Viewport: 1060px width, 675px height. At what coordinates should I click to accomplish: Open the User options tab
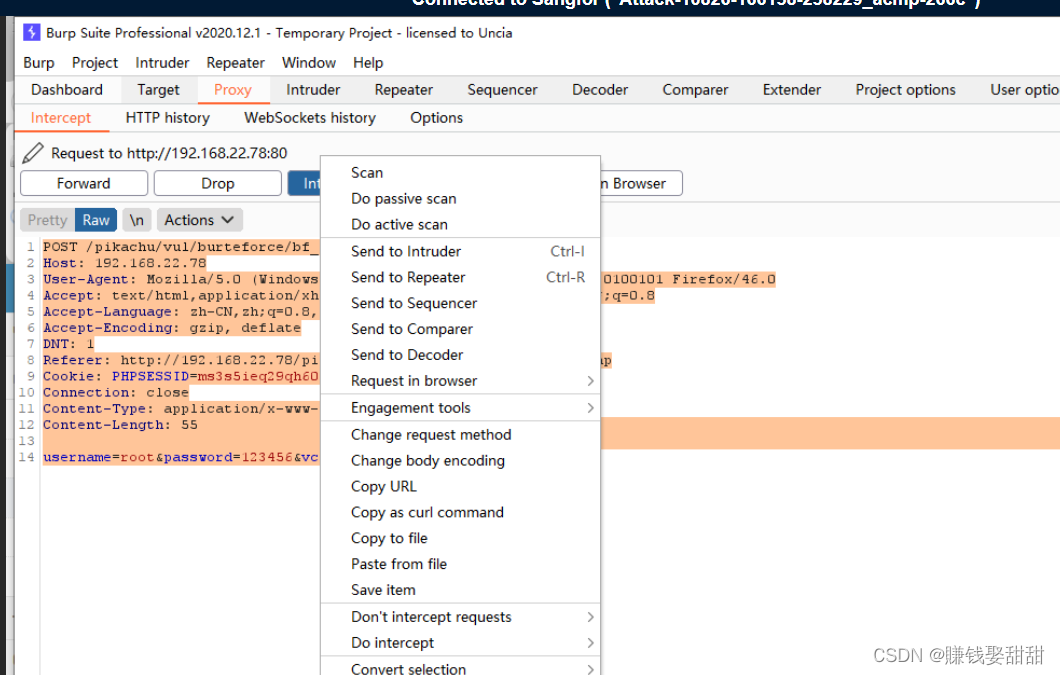[x=1023, y=90]
